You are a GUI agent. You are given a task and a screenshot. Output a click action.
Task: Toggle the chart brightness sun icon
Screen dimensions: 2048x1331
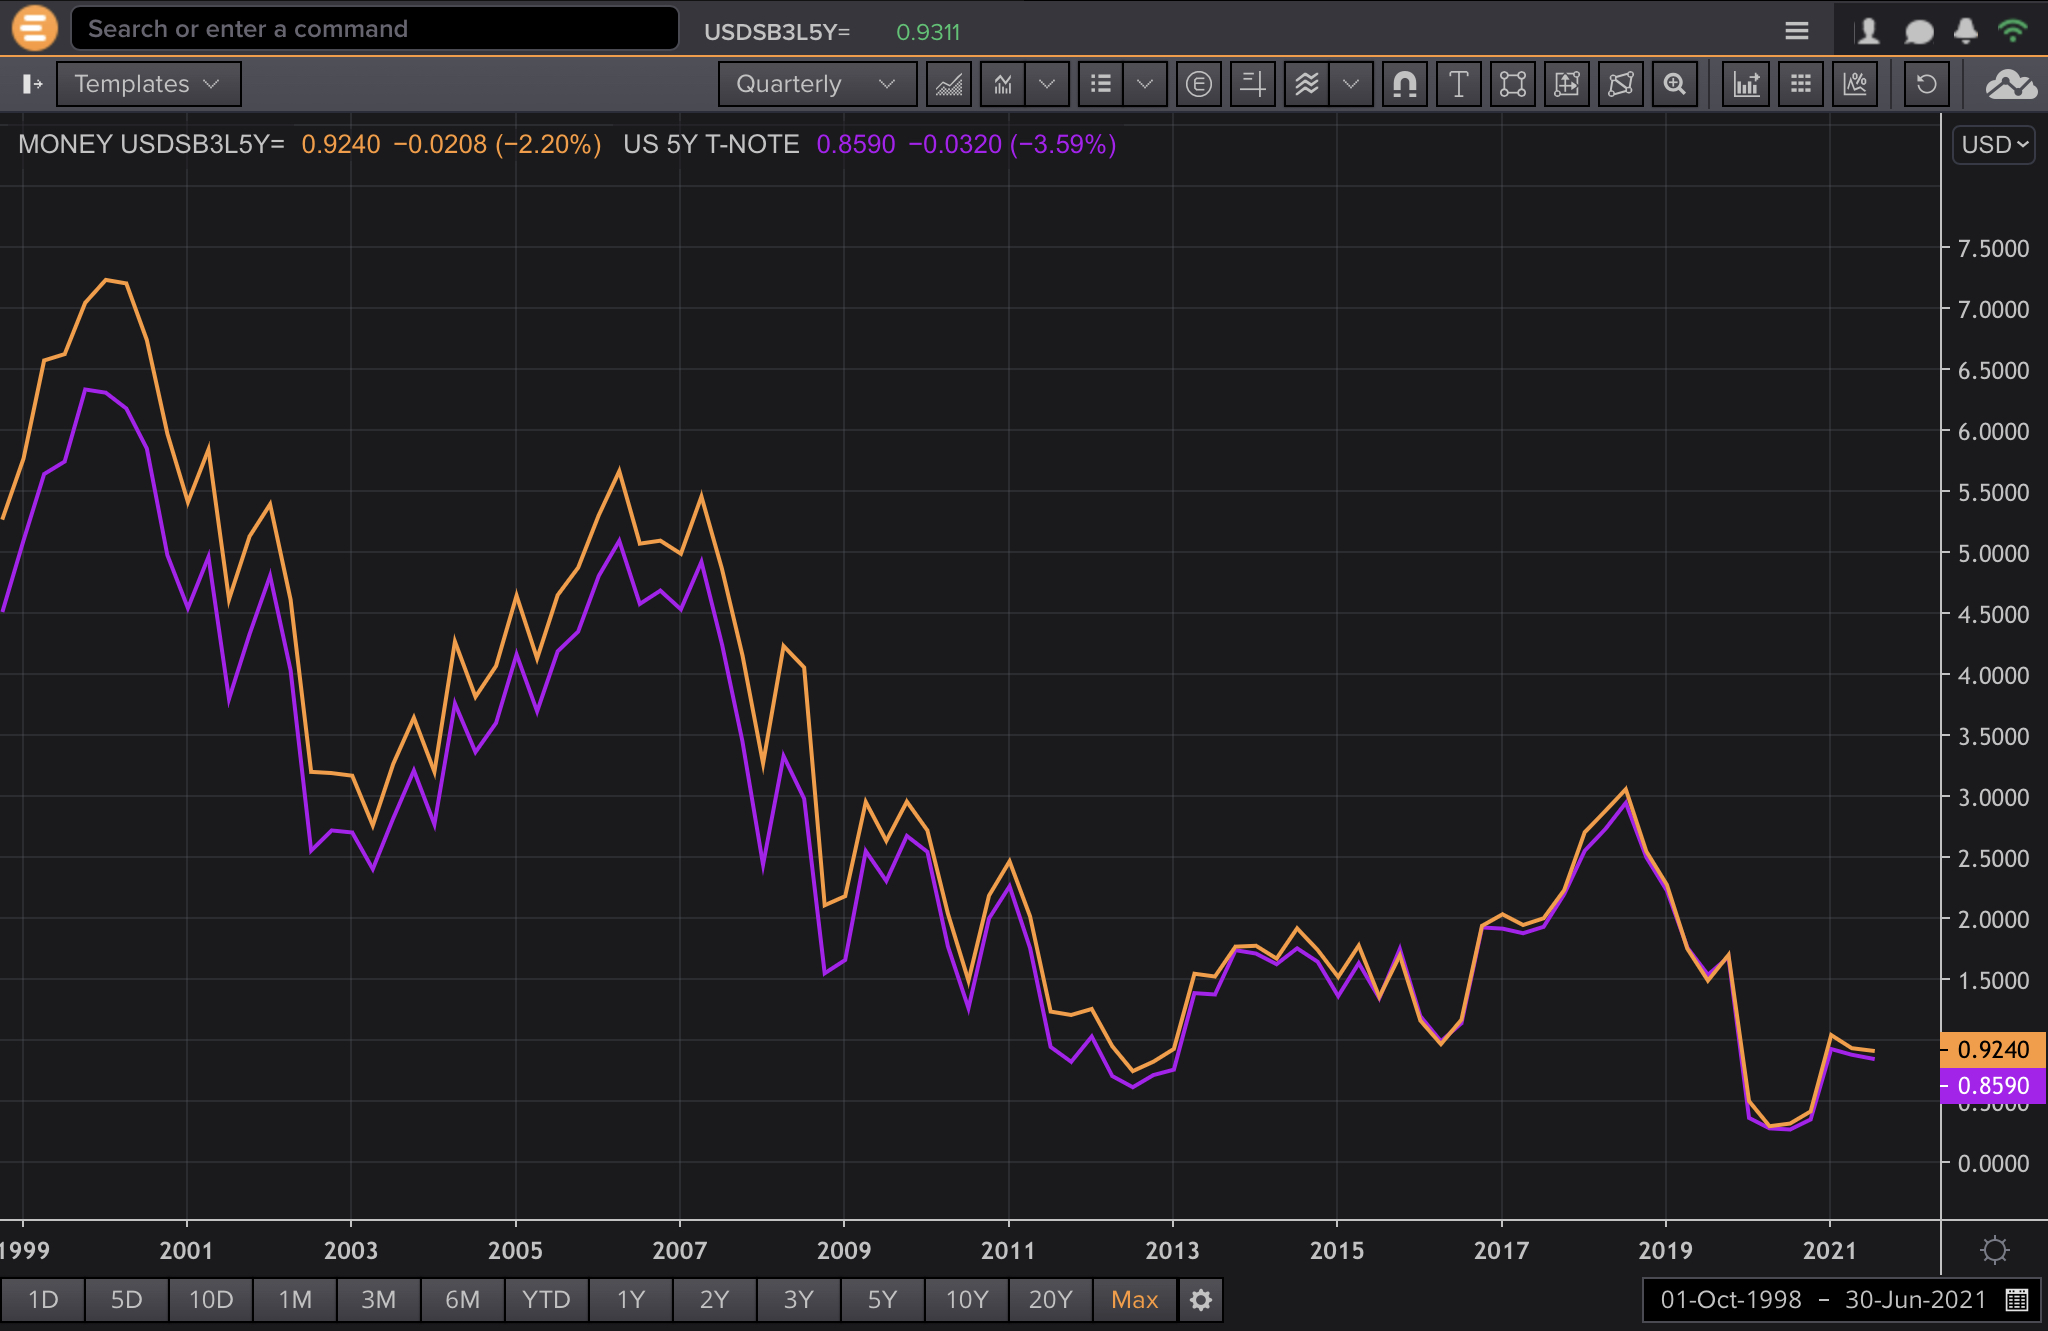[1994, 1249]
